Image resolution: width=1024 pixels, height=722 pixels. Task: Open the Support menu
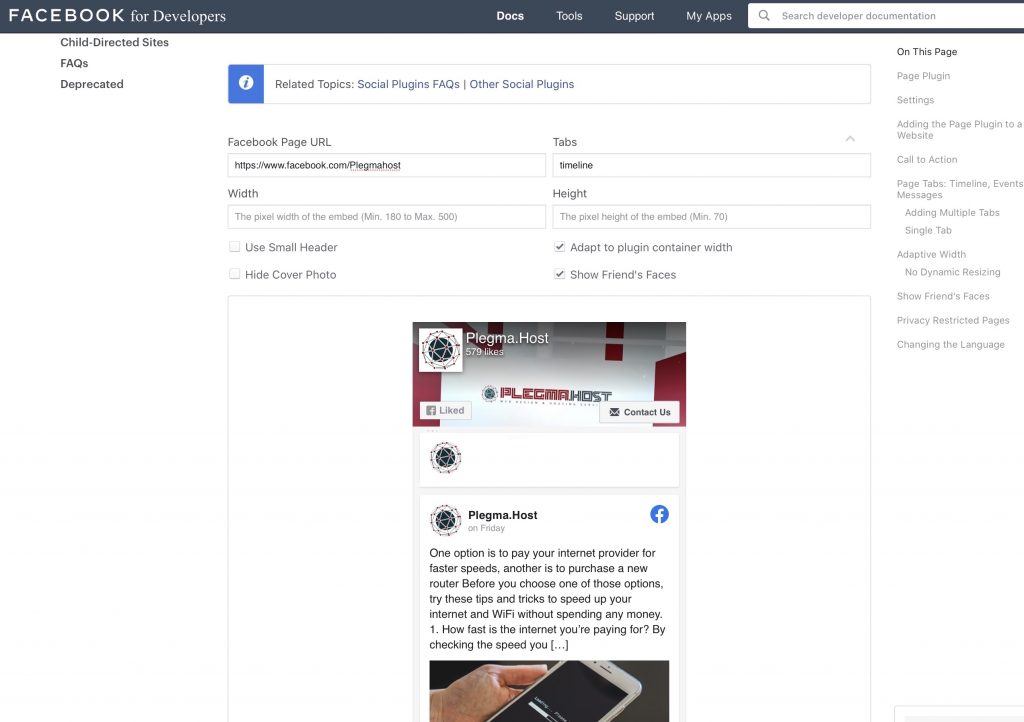coord(634,16)
